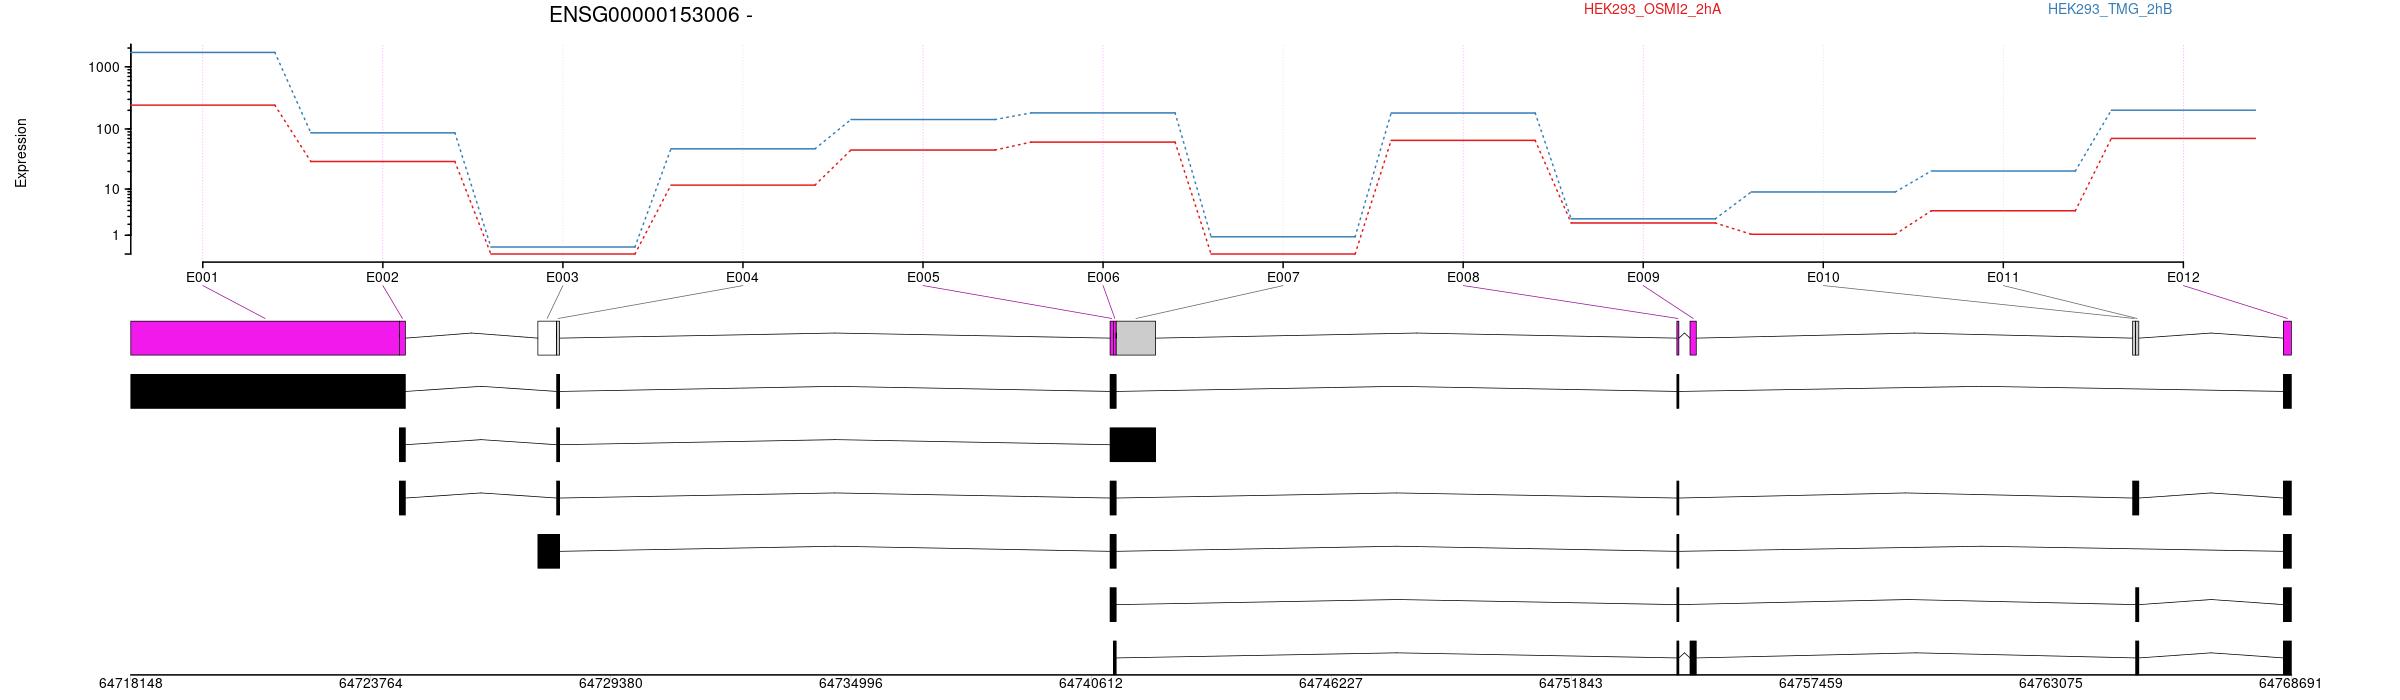The height and width of the screenshot is (700, 2400).
Task: Select the black starting exon of fourth transcript
Action: coord(549,552)
